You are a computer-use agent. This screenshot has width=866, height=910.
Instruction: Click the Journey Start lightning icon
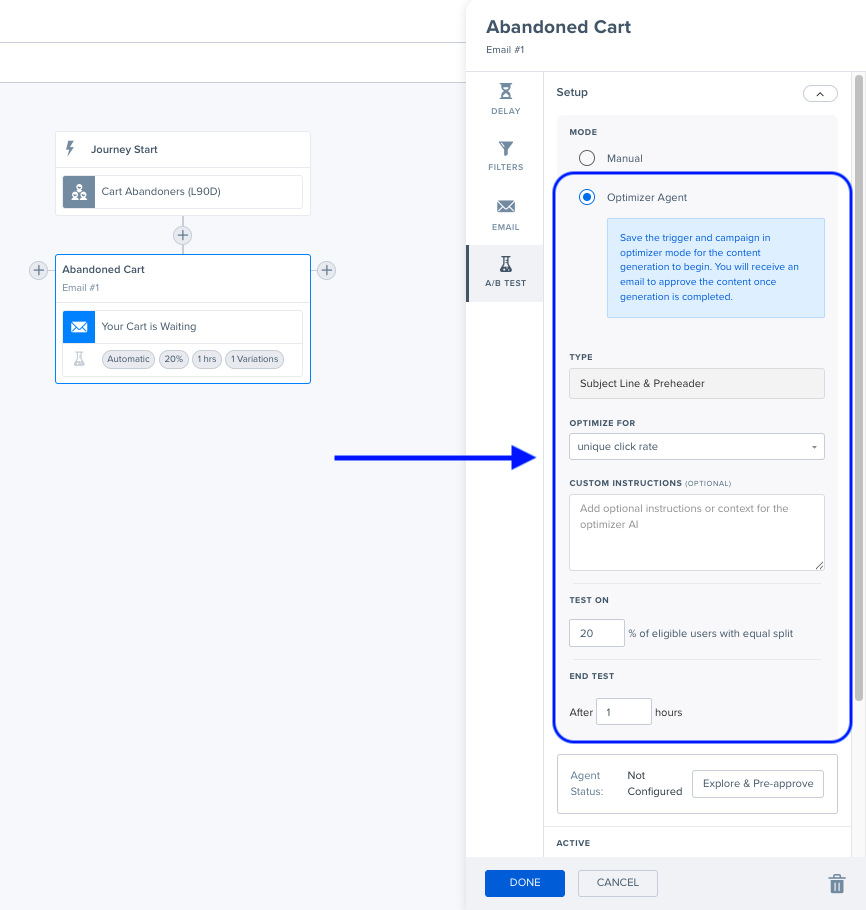click(70, 149)
